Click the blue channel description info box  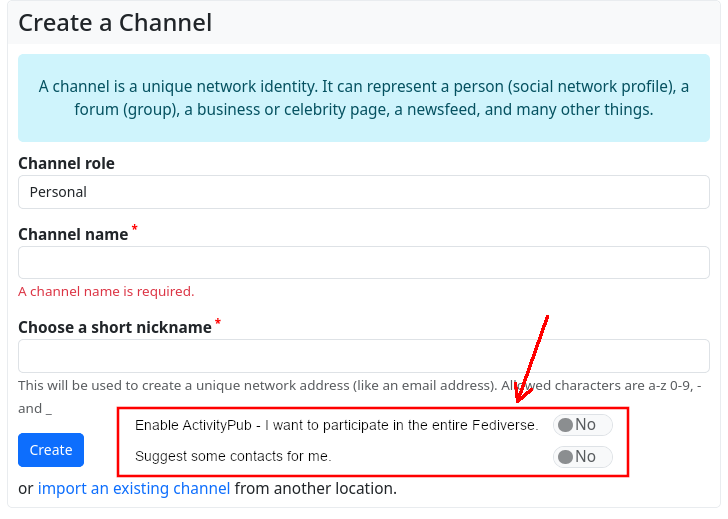tap(363, 98)
